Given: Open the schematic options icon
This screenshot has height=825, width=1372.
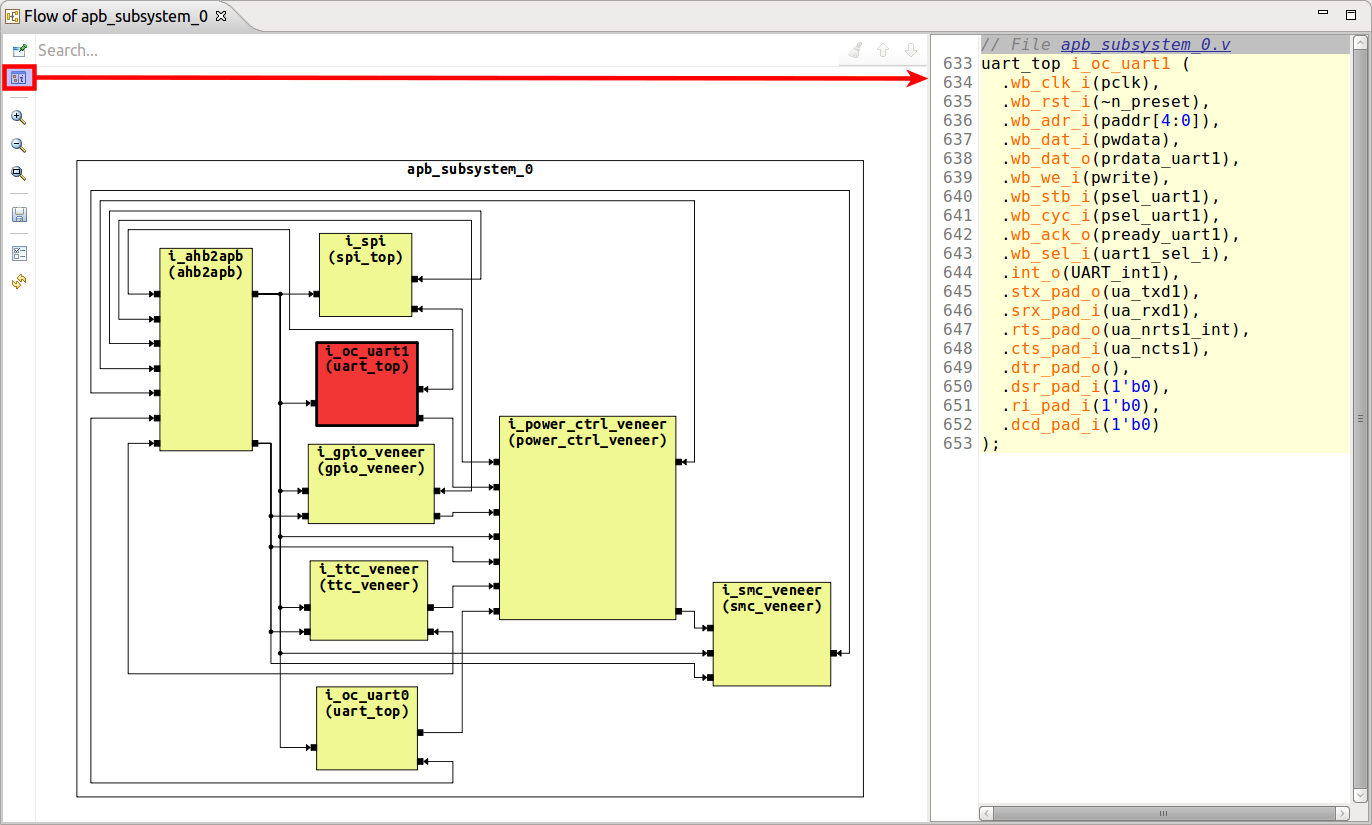Looking at the screenshot, I should pos(18,252).
